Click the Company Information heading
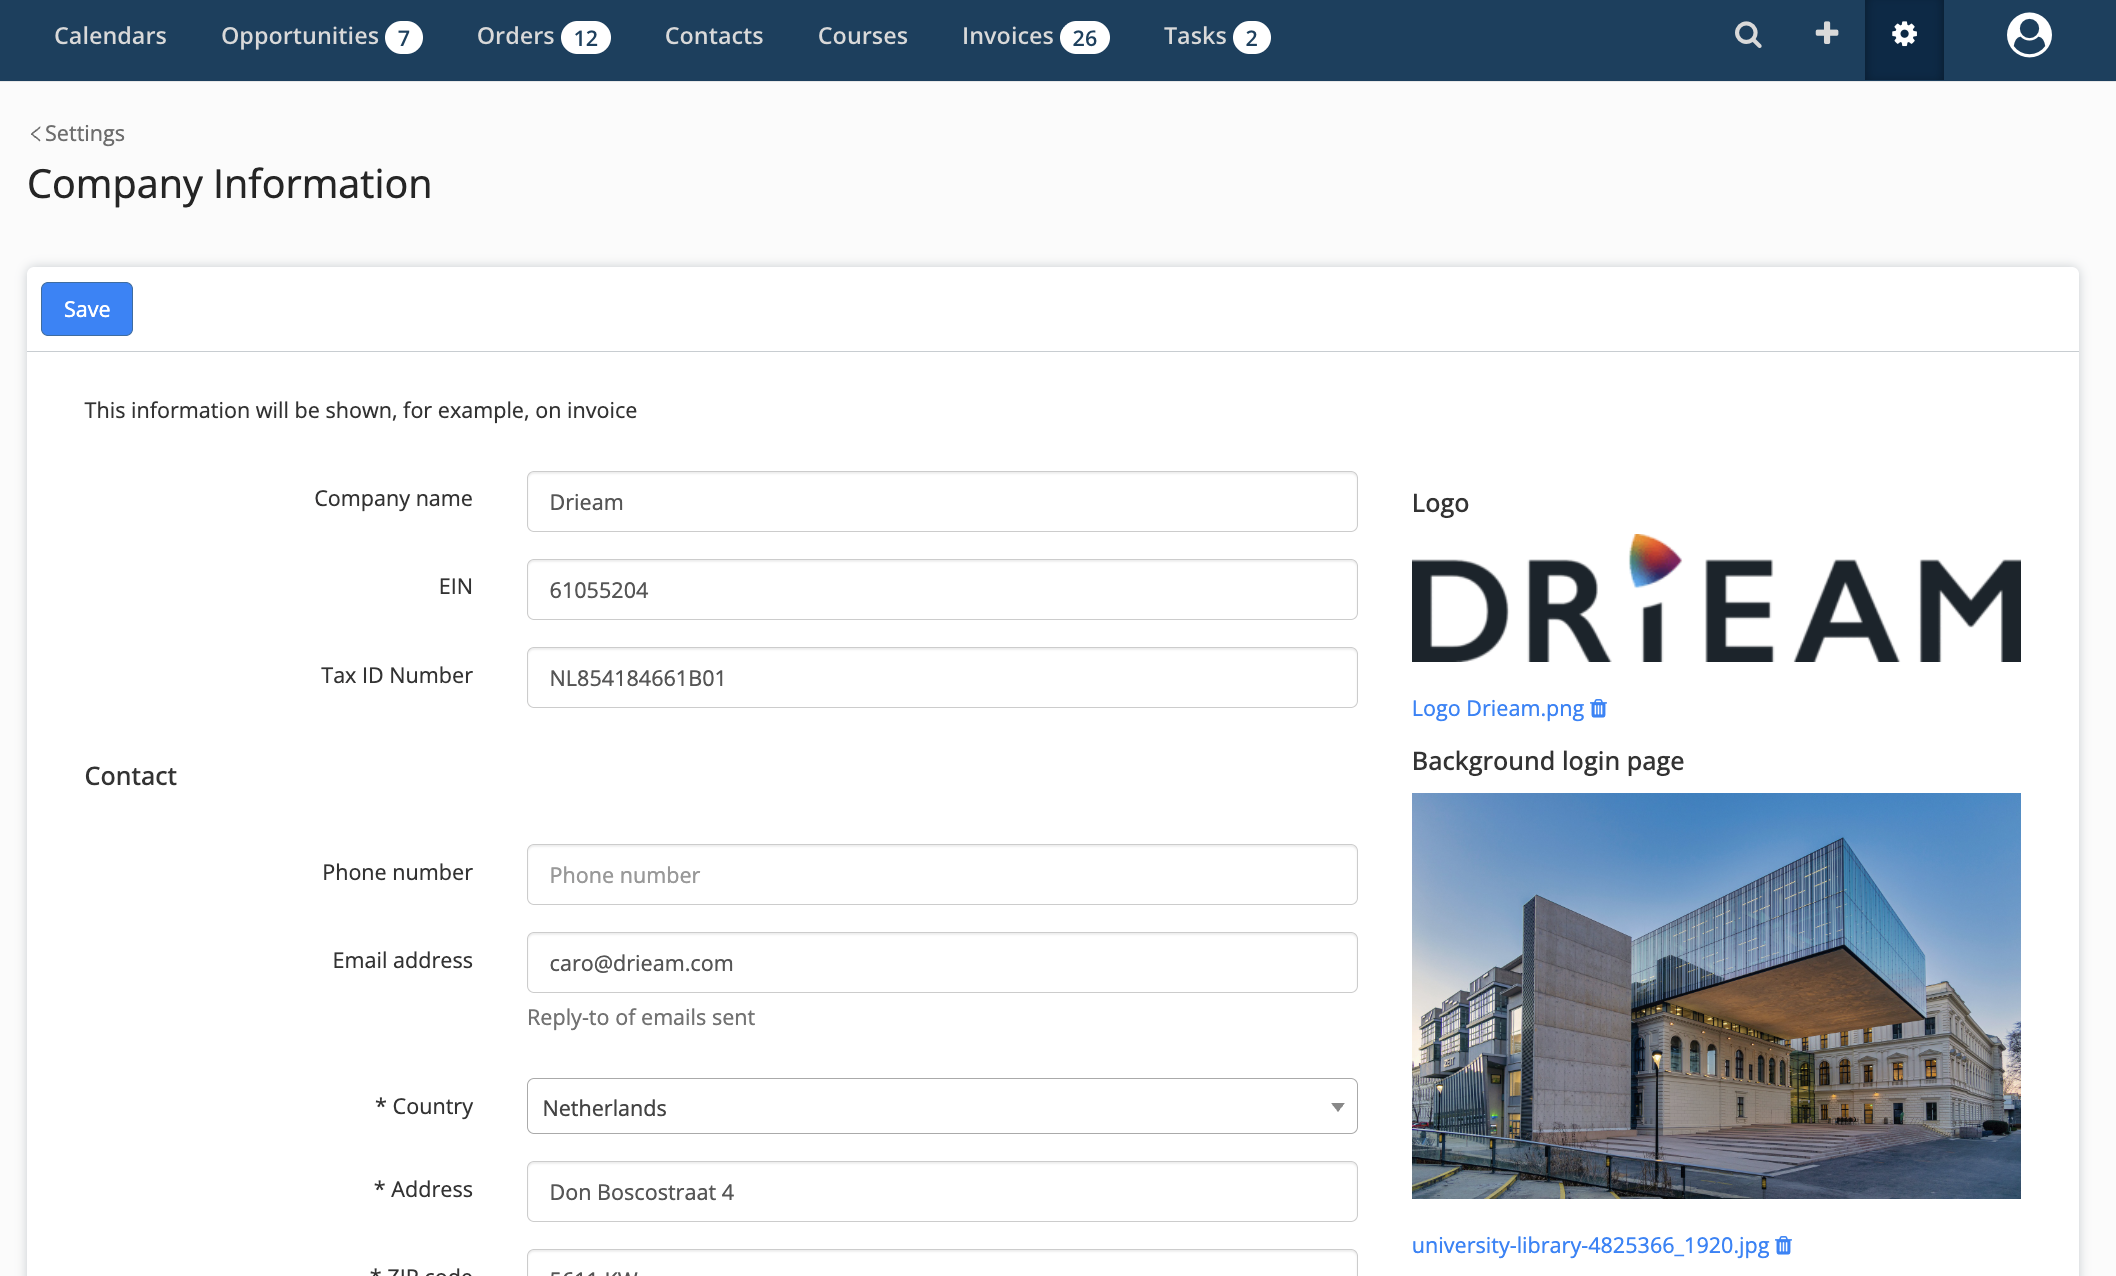This screenshot has height=1276, width=2116. 230,184
